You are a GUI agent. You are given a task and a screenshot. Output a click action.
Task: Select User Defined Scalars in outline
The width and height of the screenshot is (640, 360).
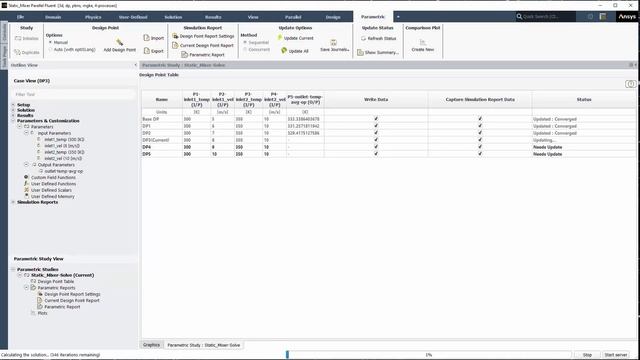pyautogui.click(x=51, y=190)
